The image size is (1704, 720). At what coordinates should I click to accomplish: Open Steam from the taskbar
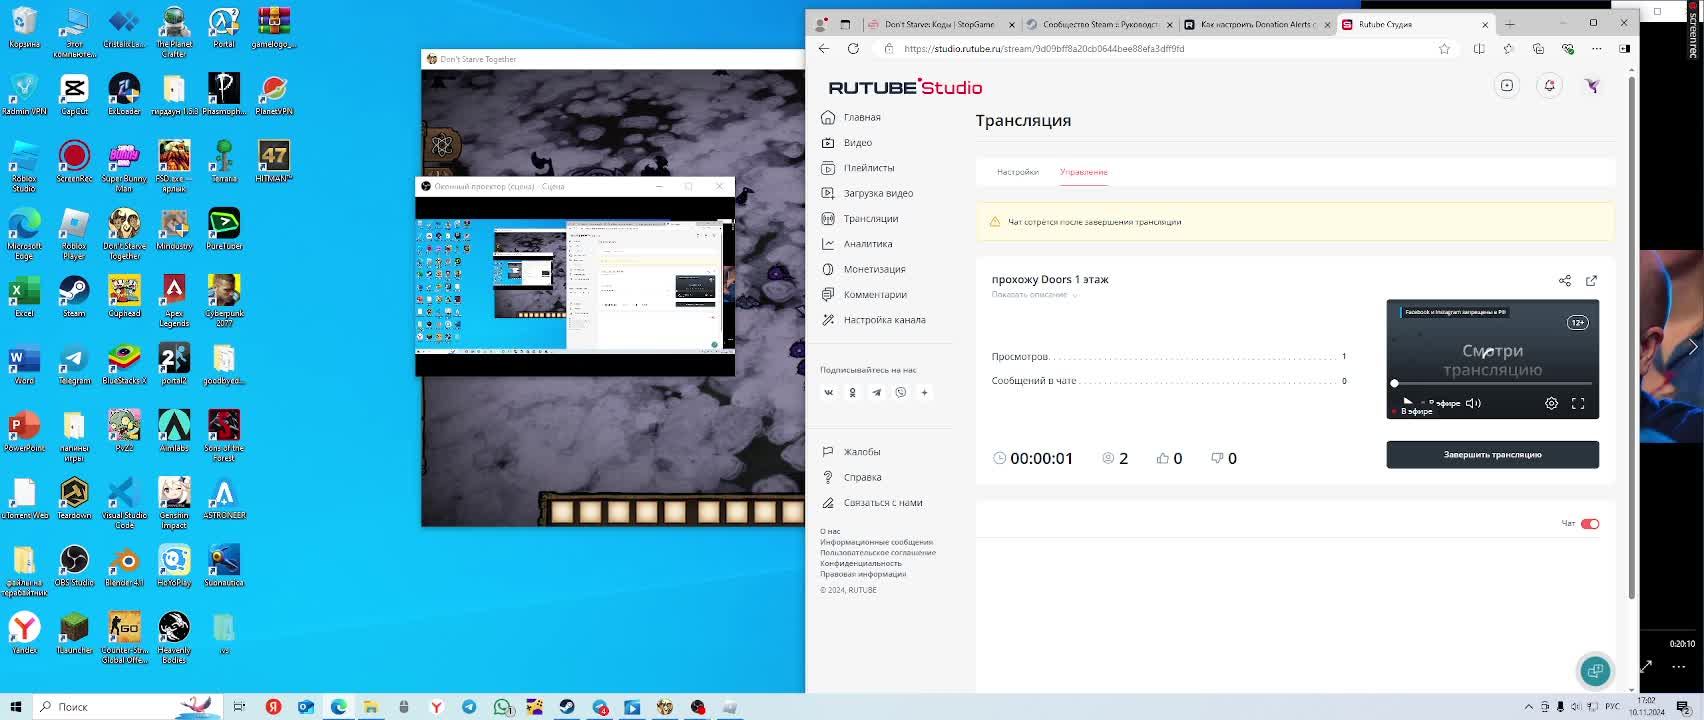[x=567, y=707]
